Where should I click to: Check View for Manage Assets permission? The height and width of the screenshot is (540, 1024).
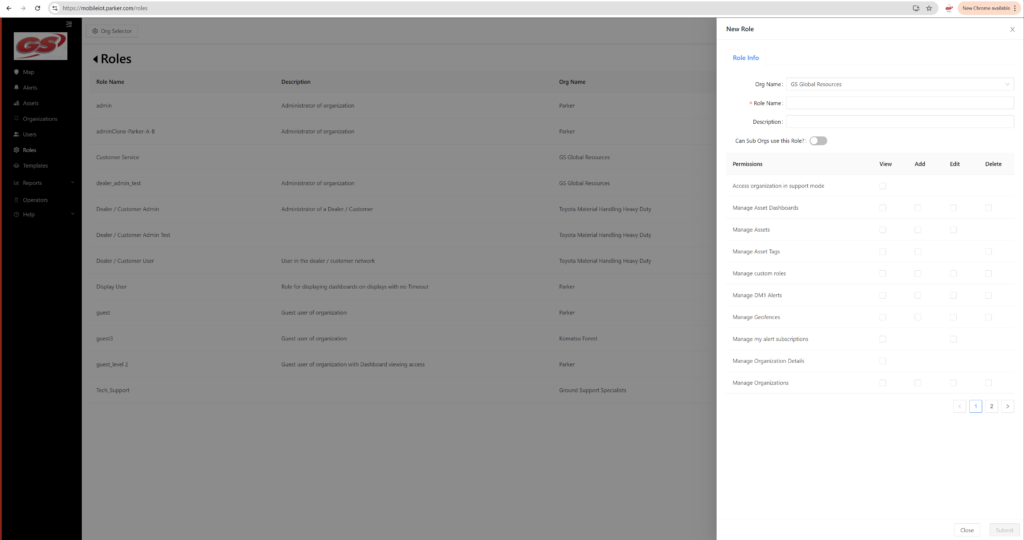(882, 230)
